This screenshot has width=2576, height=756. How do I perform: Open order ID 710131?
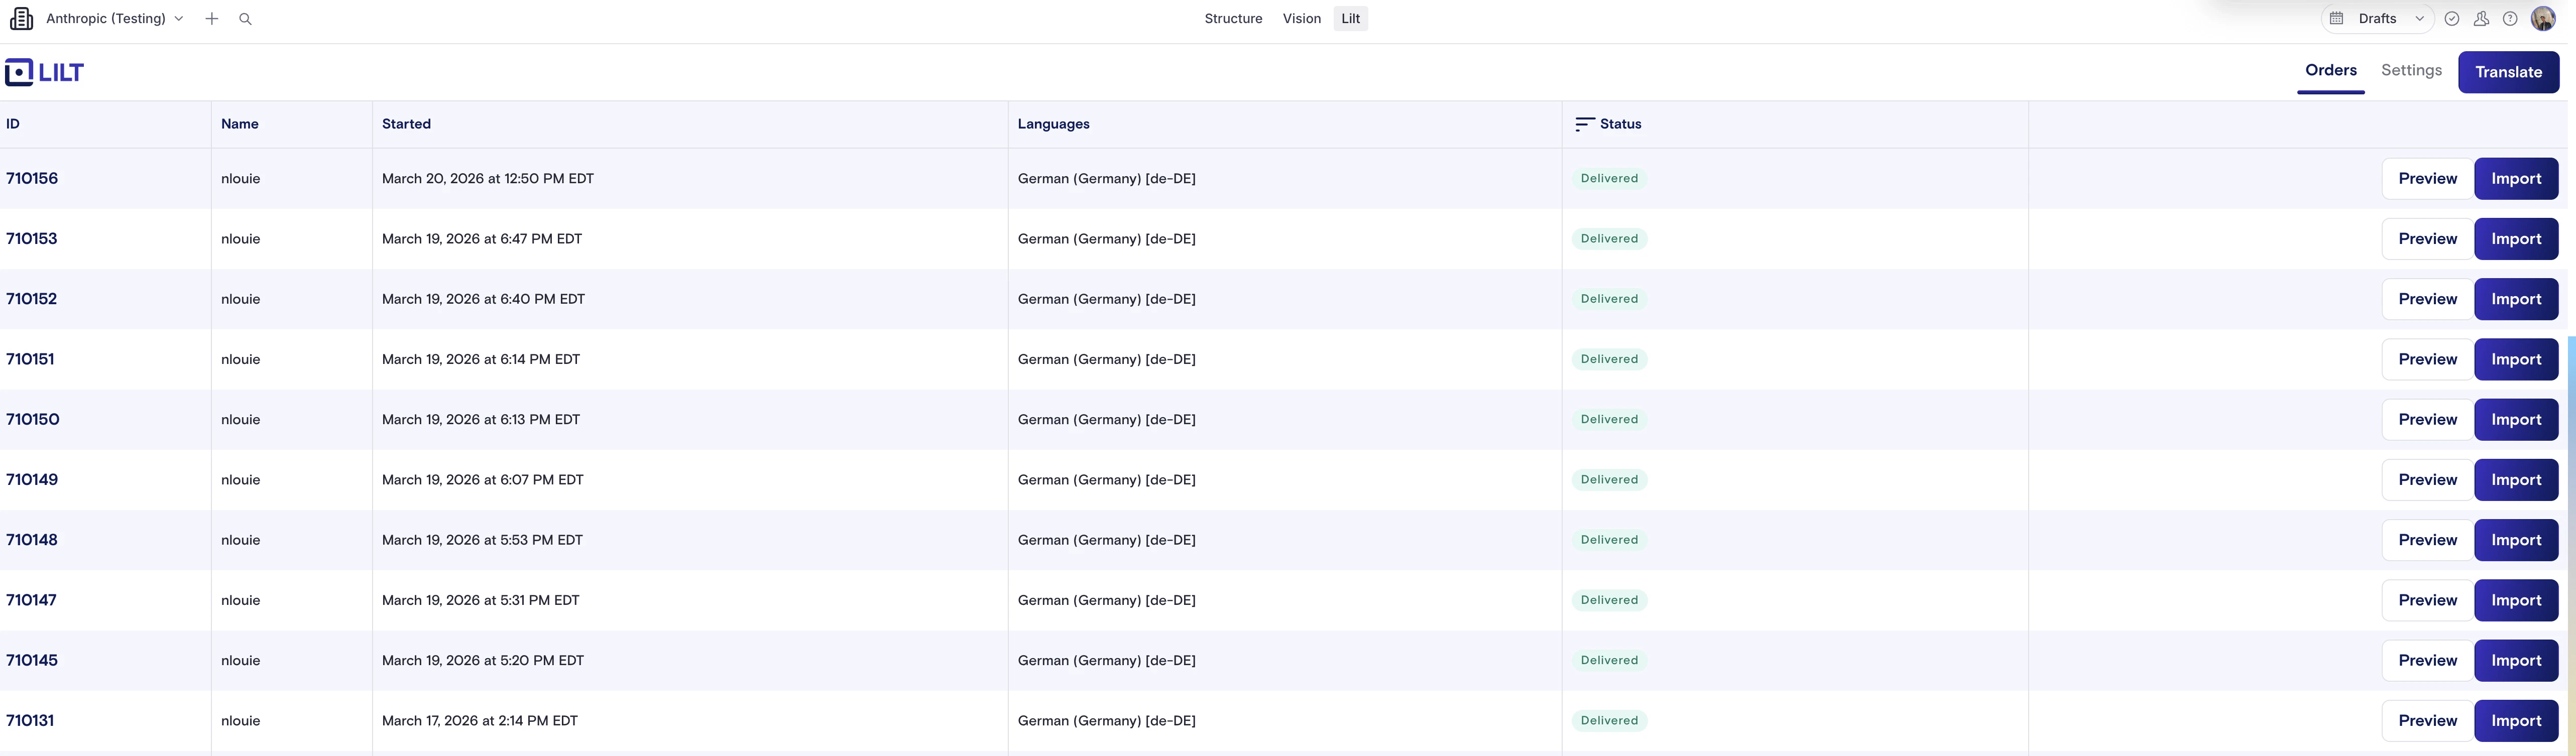click(30, 721)
